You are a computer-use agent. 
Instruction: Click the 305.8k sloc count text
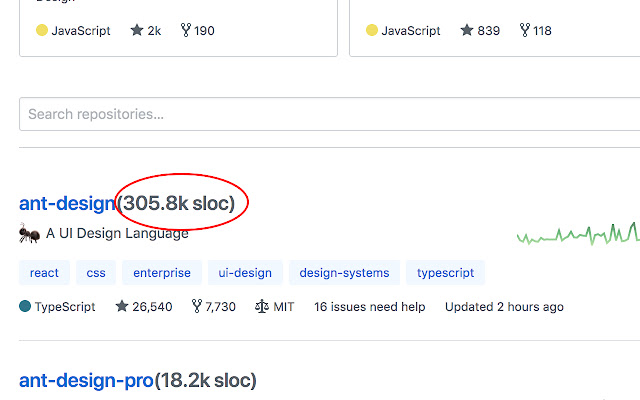(x=176, y=203)
